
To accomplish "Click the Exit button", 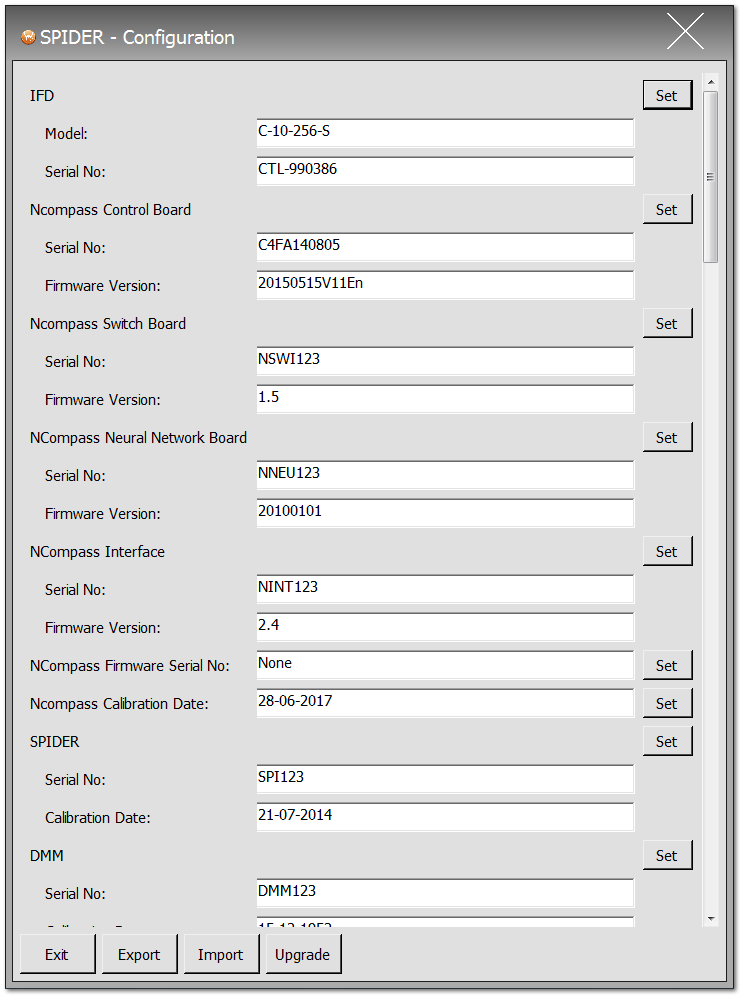I will click(x=57, y=954).
